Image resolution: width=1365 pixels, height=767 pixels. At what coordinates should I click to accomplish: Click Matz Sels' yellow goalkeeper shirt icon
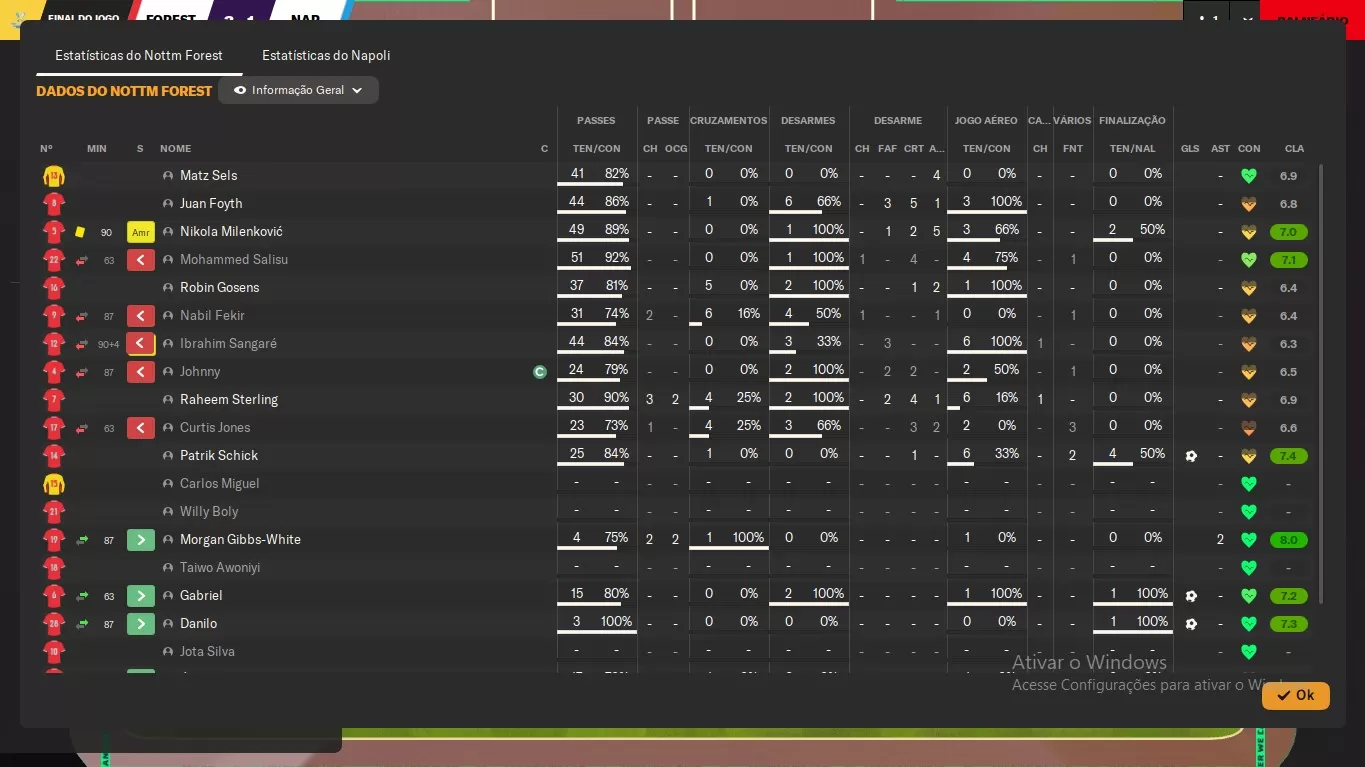pyautogui.click(x=54, y=176)
